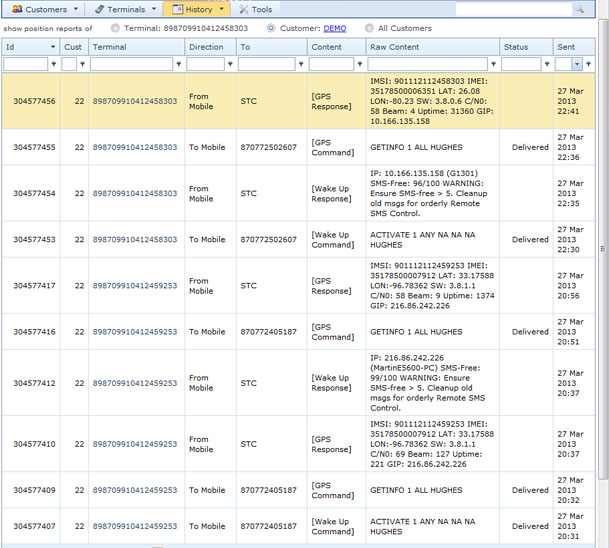Click the Terminals satellite icon
Image resolution: width=609 pixels, height=548 pixels.
99,9
